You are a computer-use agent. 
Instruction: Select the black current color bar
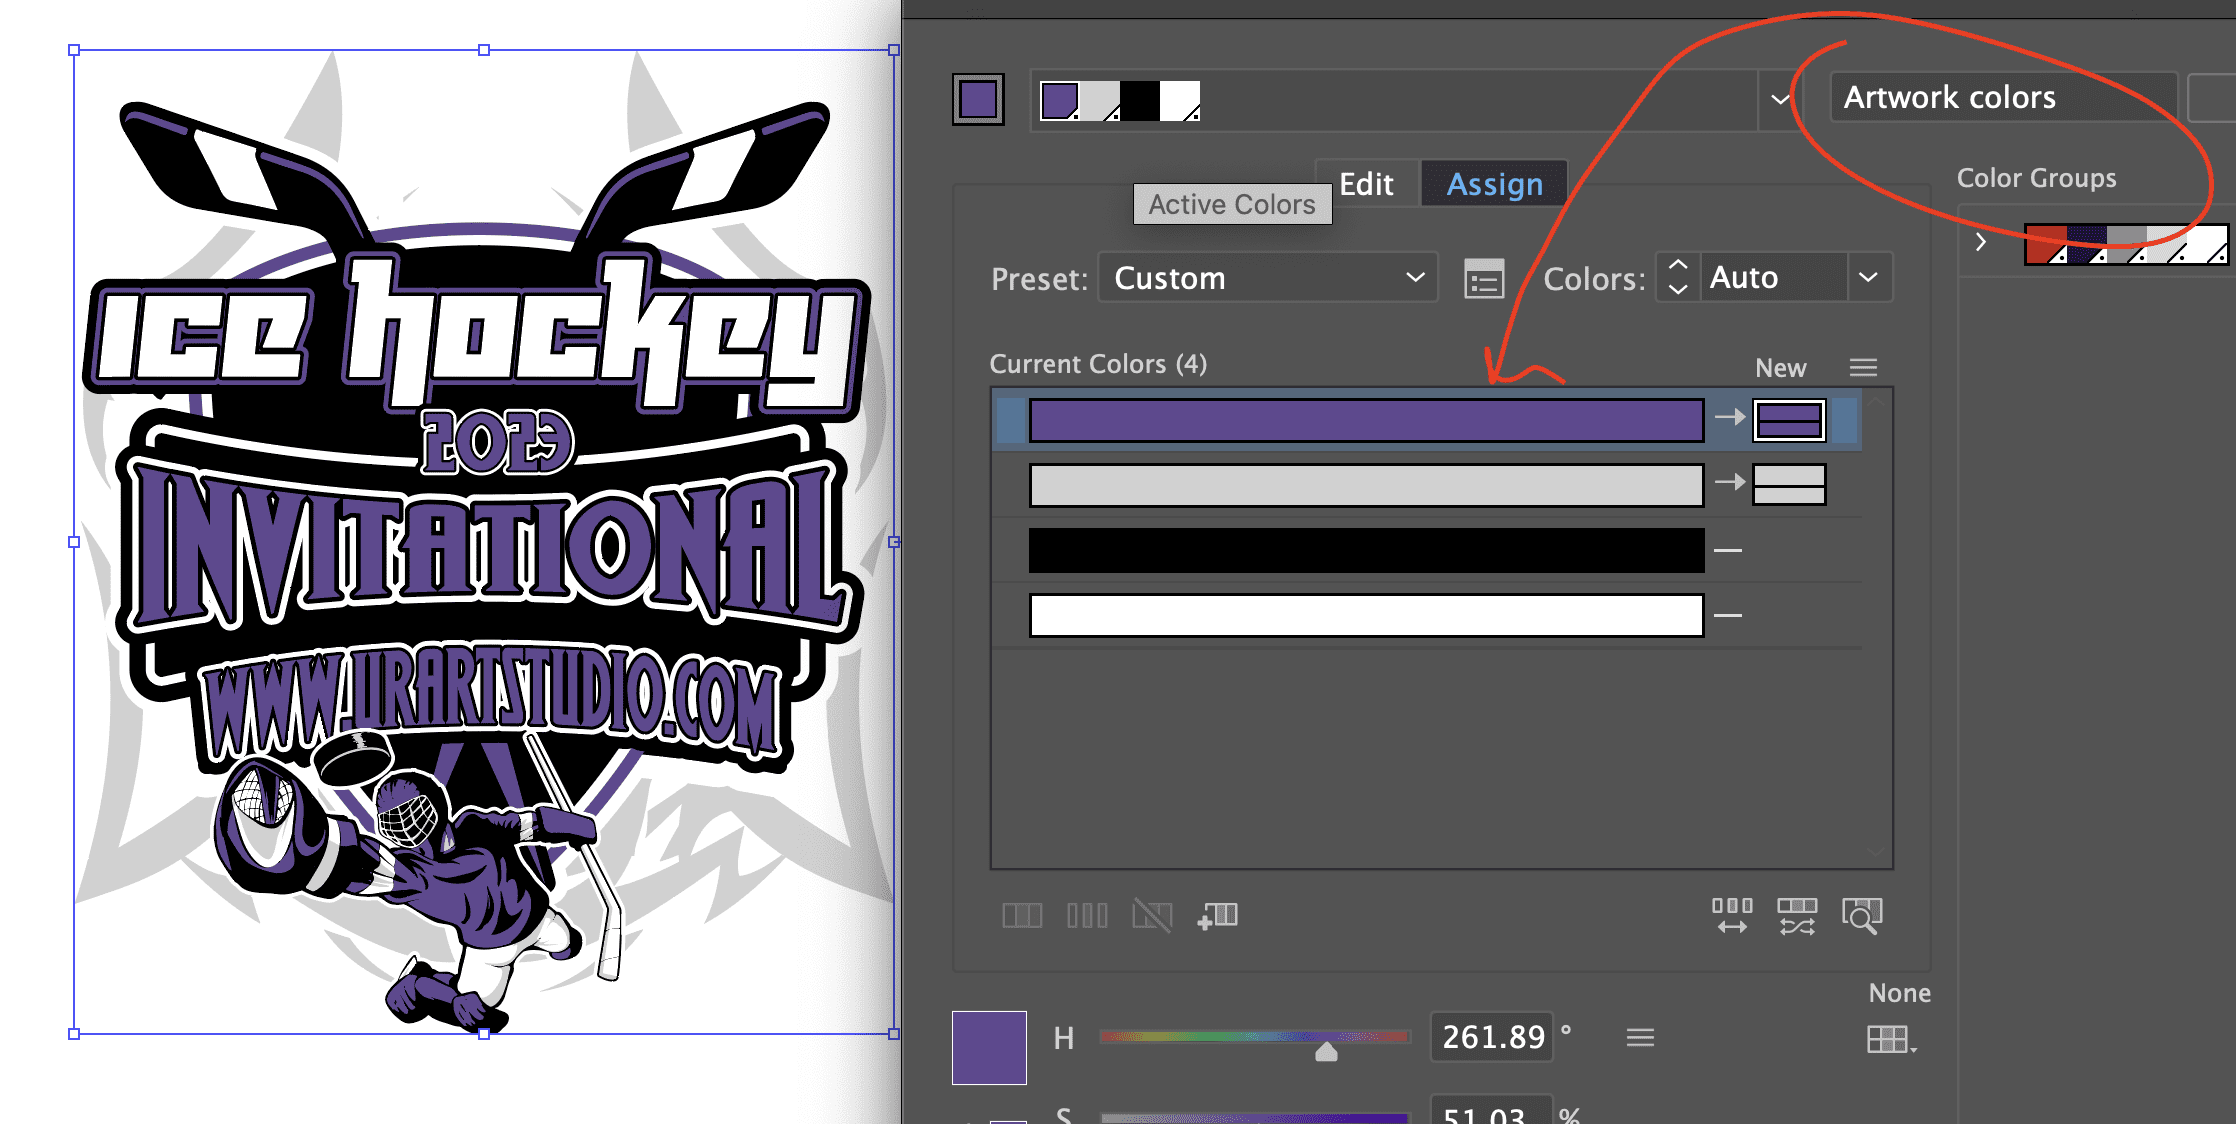click(1366, 550)
